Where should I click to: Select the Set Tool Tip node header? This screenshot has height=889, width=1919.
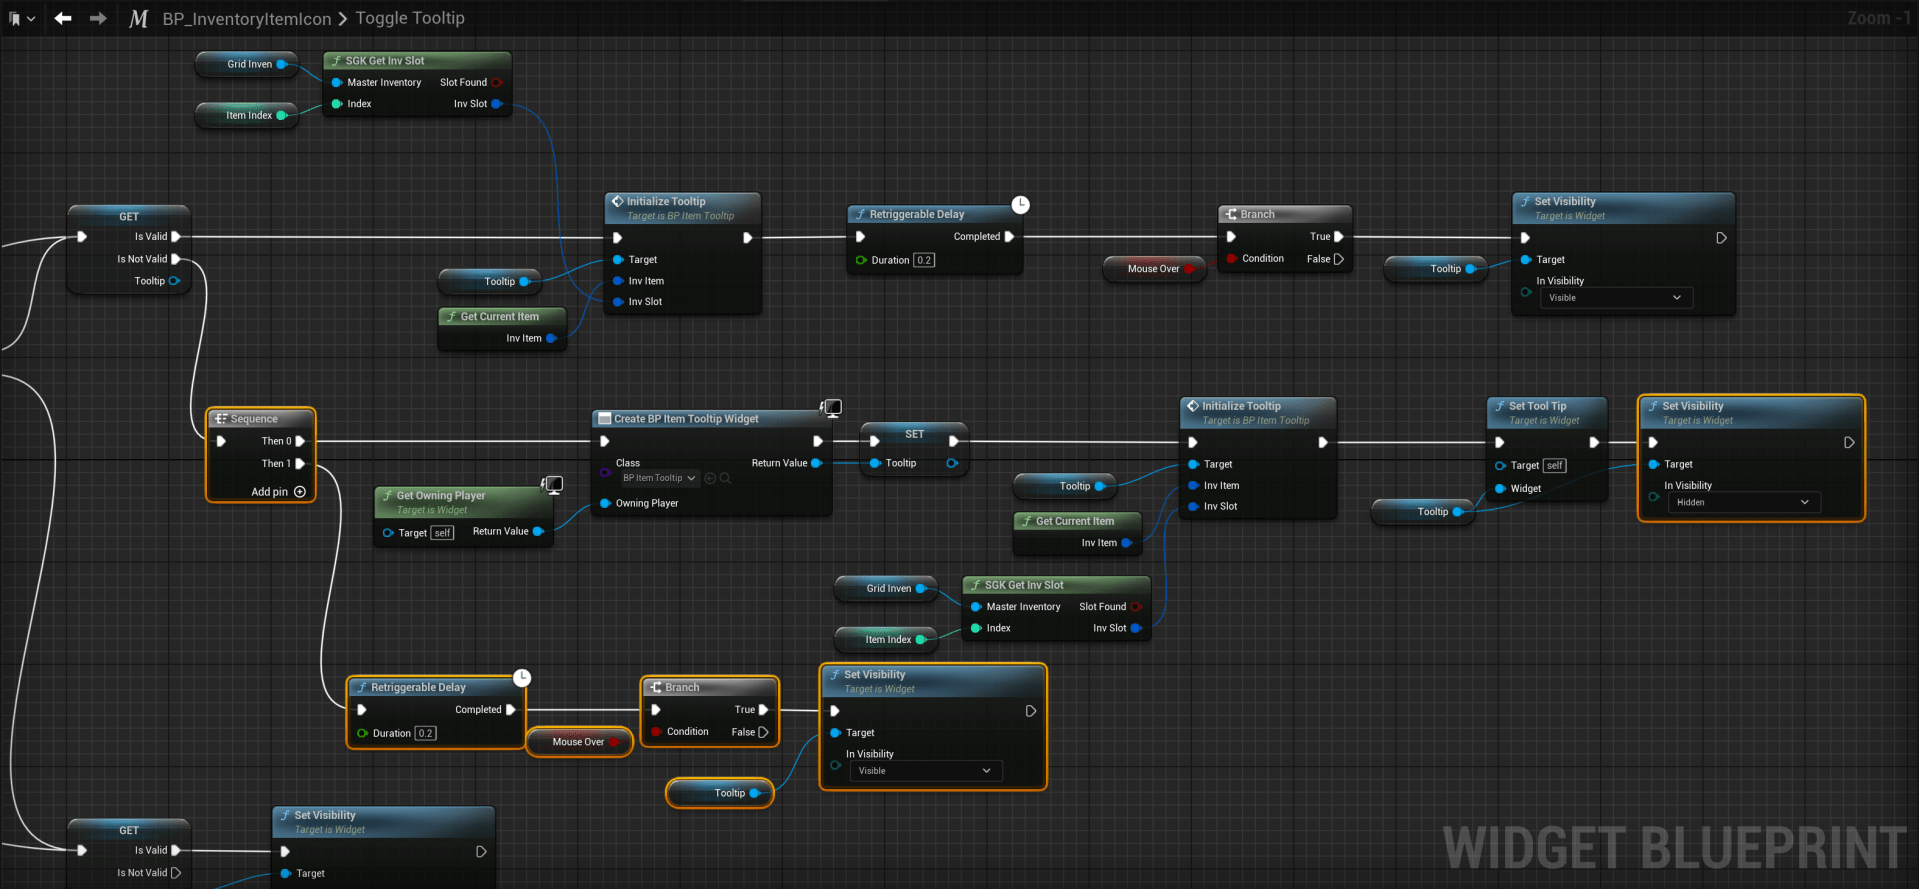(1537, 406)
